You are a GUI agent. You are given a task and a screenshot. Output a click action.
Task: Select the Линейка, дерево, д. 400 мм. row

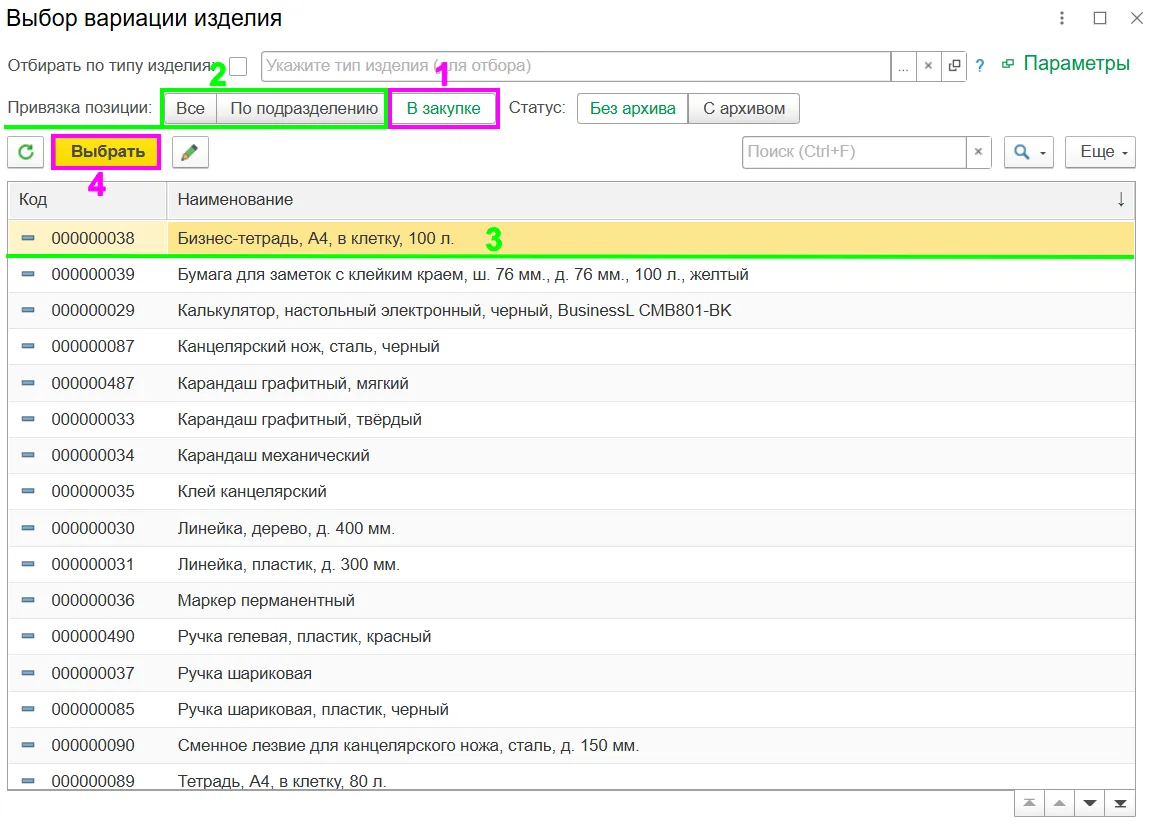pos(571,528)
